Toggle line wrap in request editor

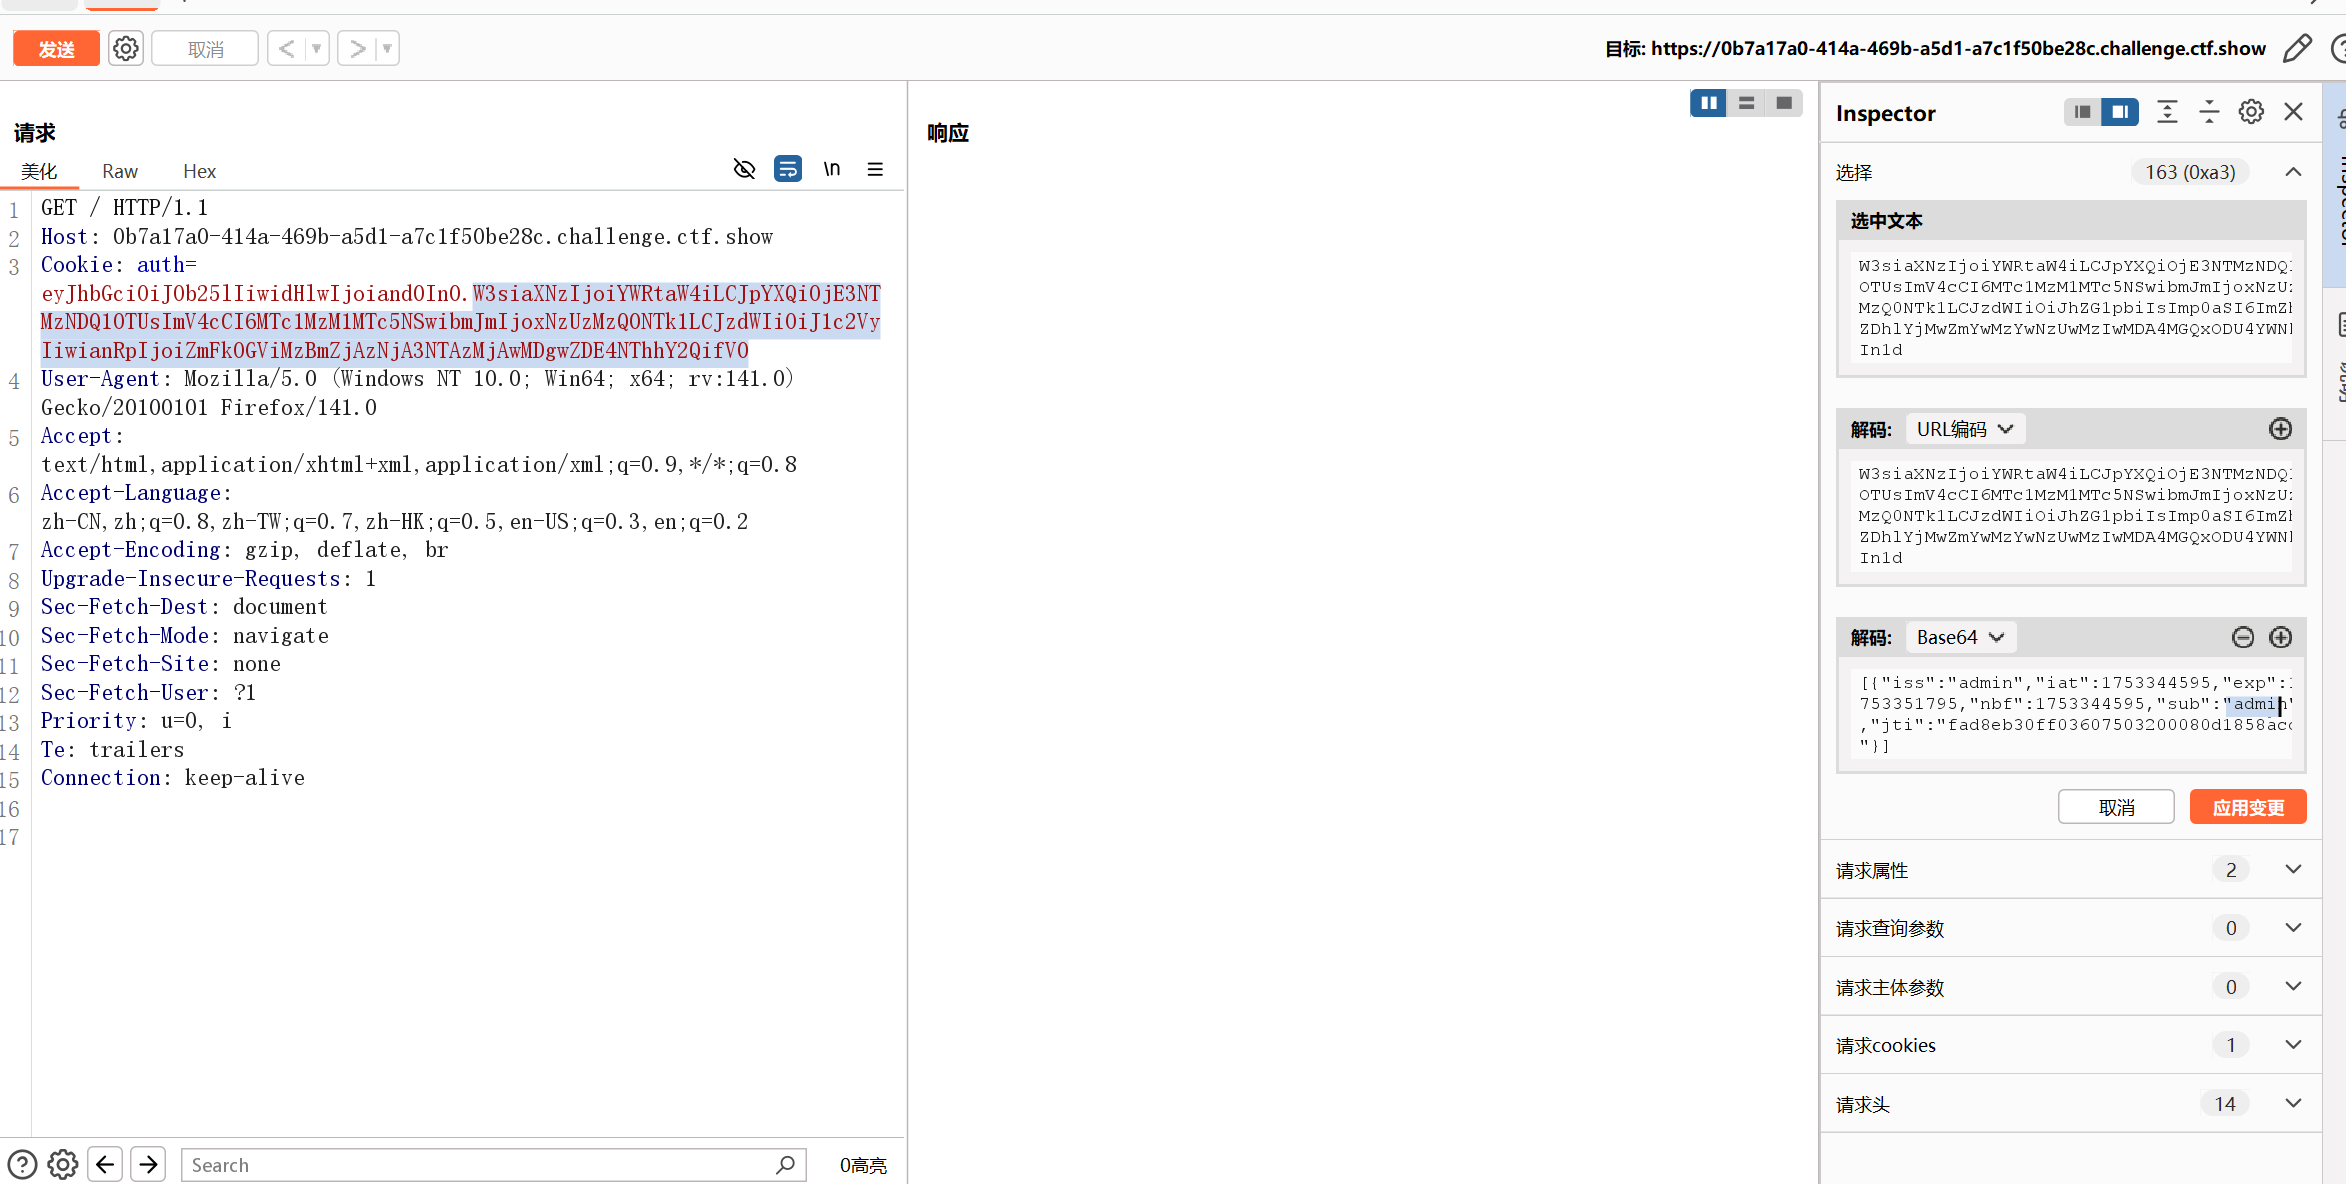pyautogui.click(x=788, y=169)
